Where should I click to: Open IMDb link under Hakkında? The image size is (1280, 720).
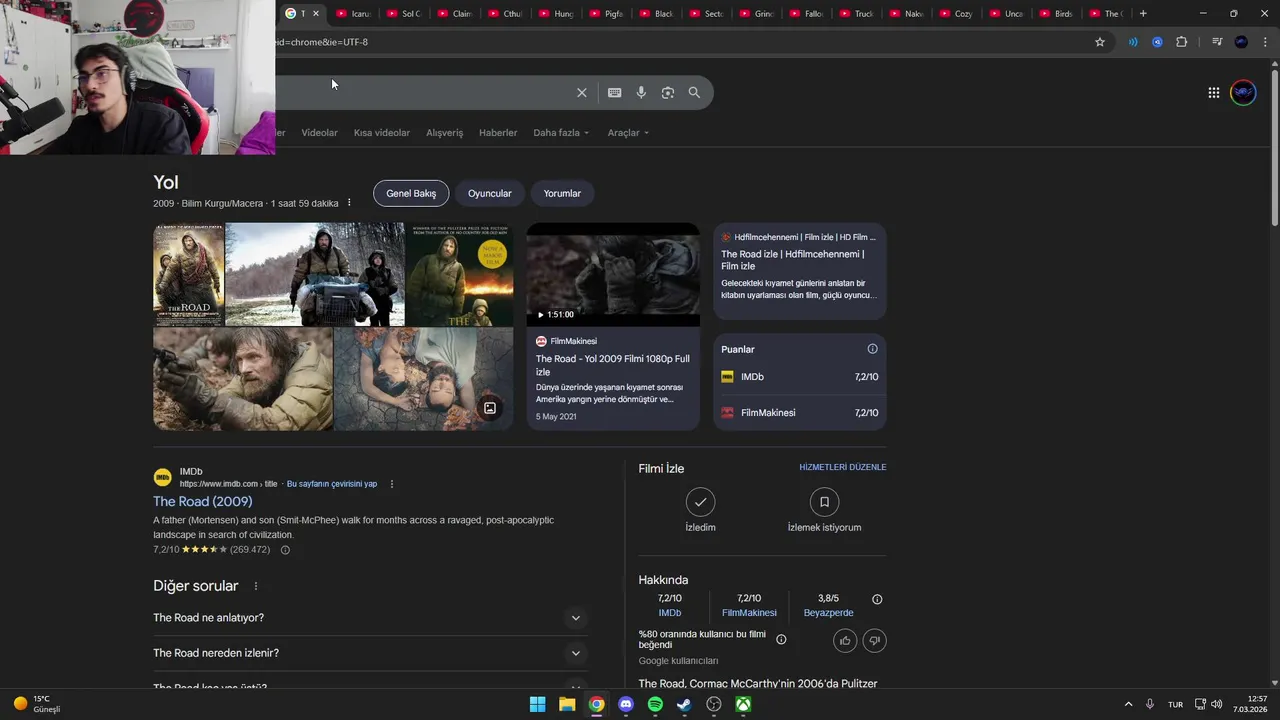pyautogui.click(x=670, y=613)
